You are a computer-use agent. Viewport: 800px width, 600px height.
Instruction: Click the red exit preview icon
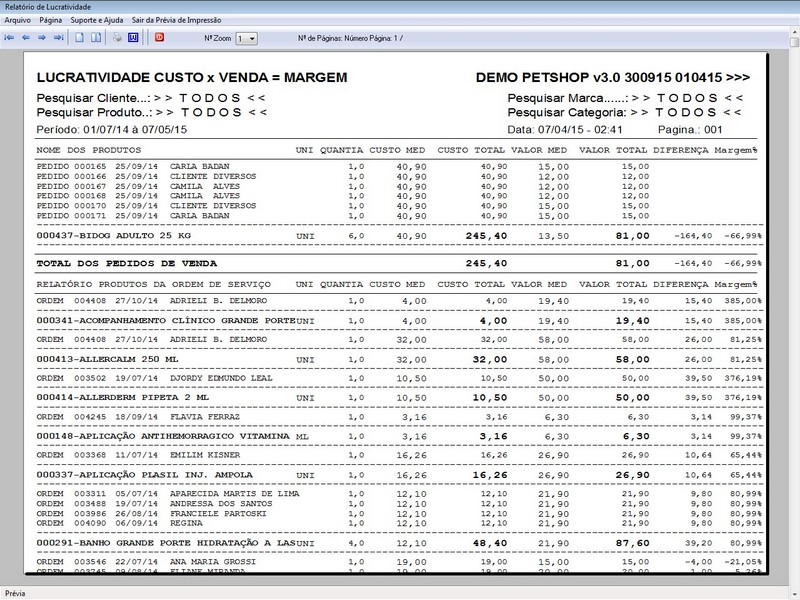(x=158, y=37)
